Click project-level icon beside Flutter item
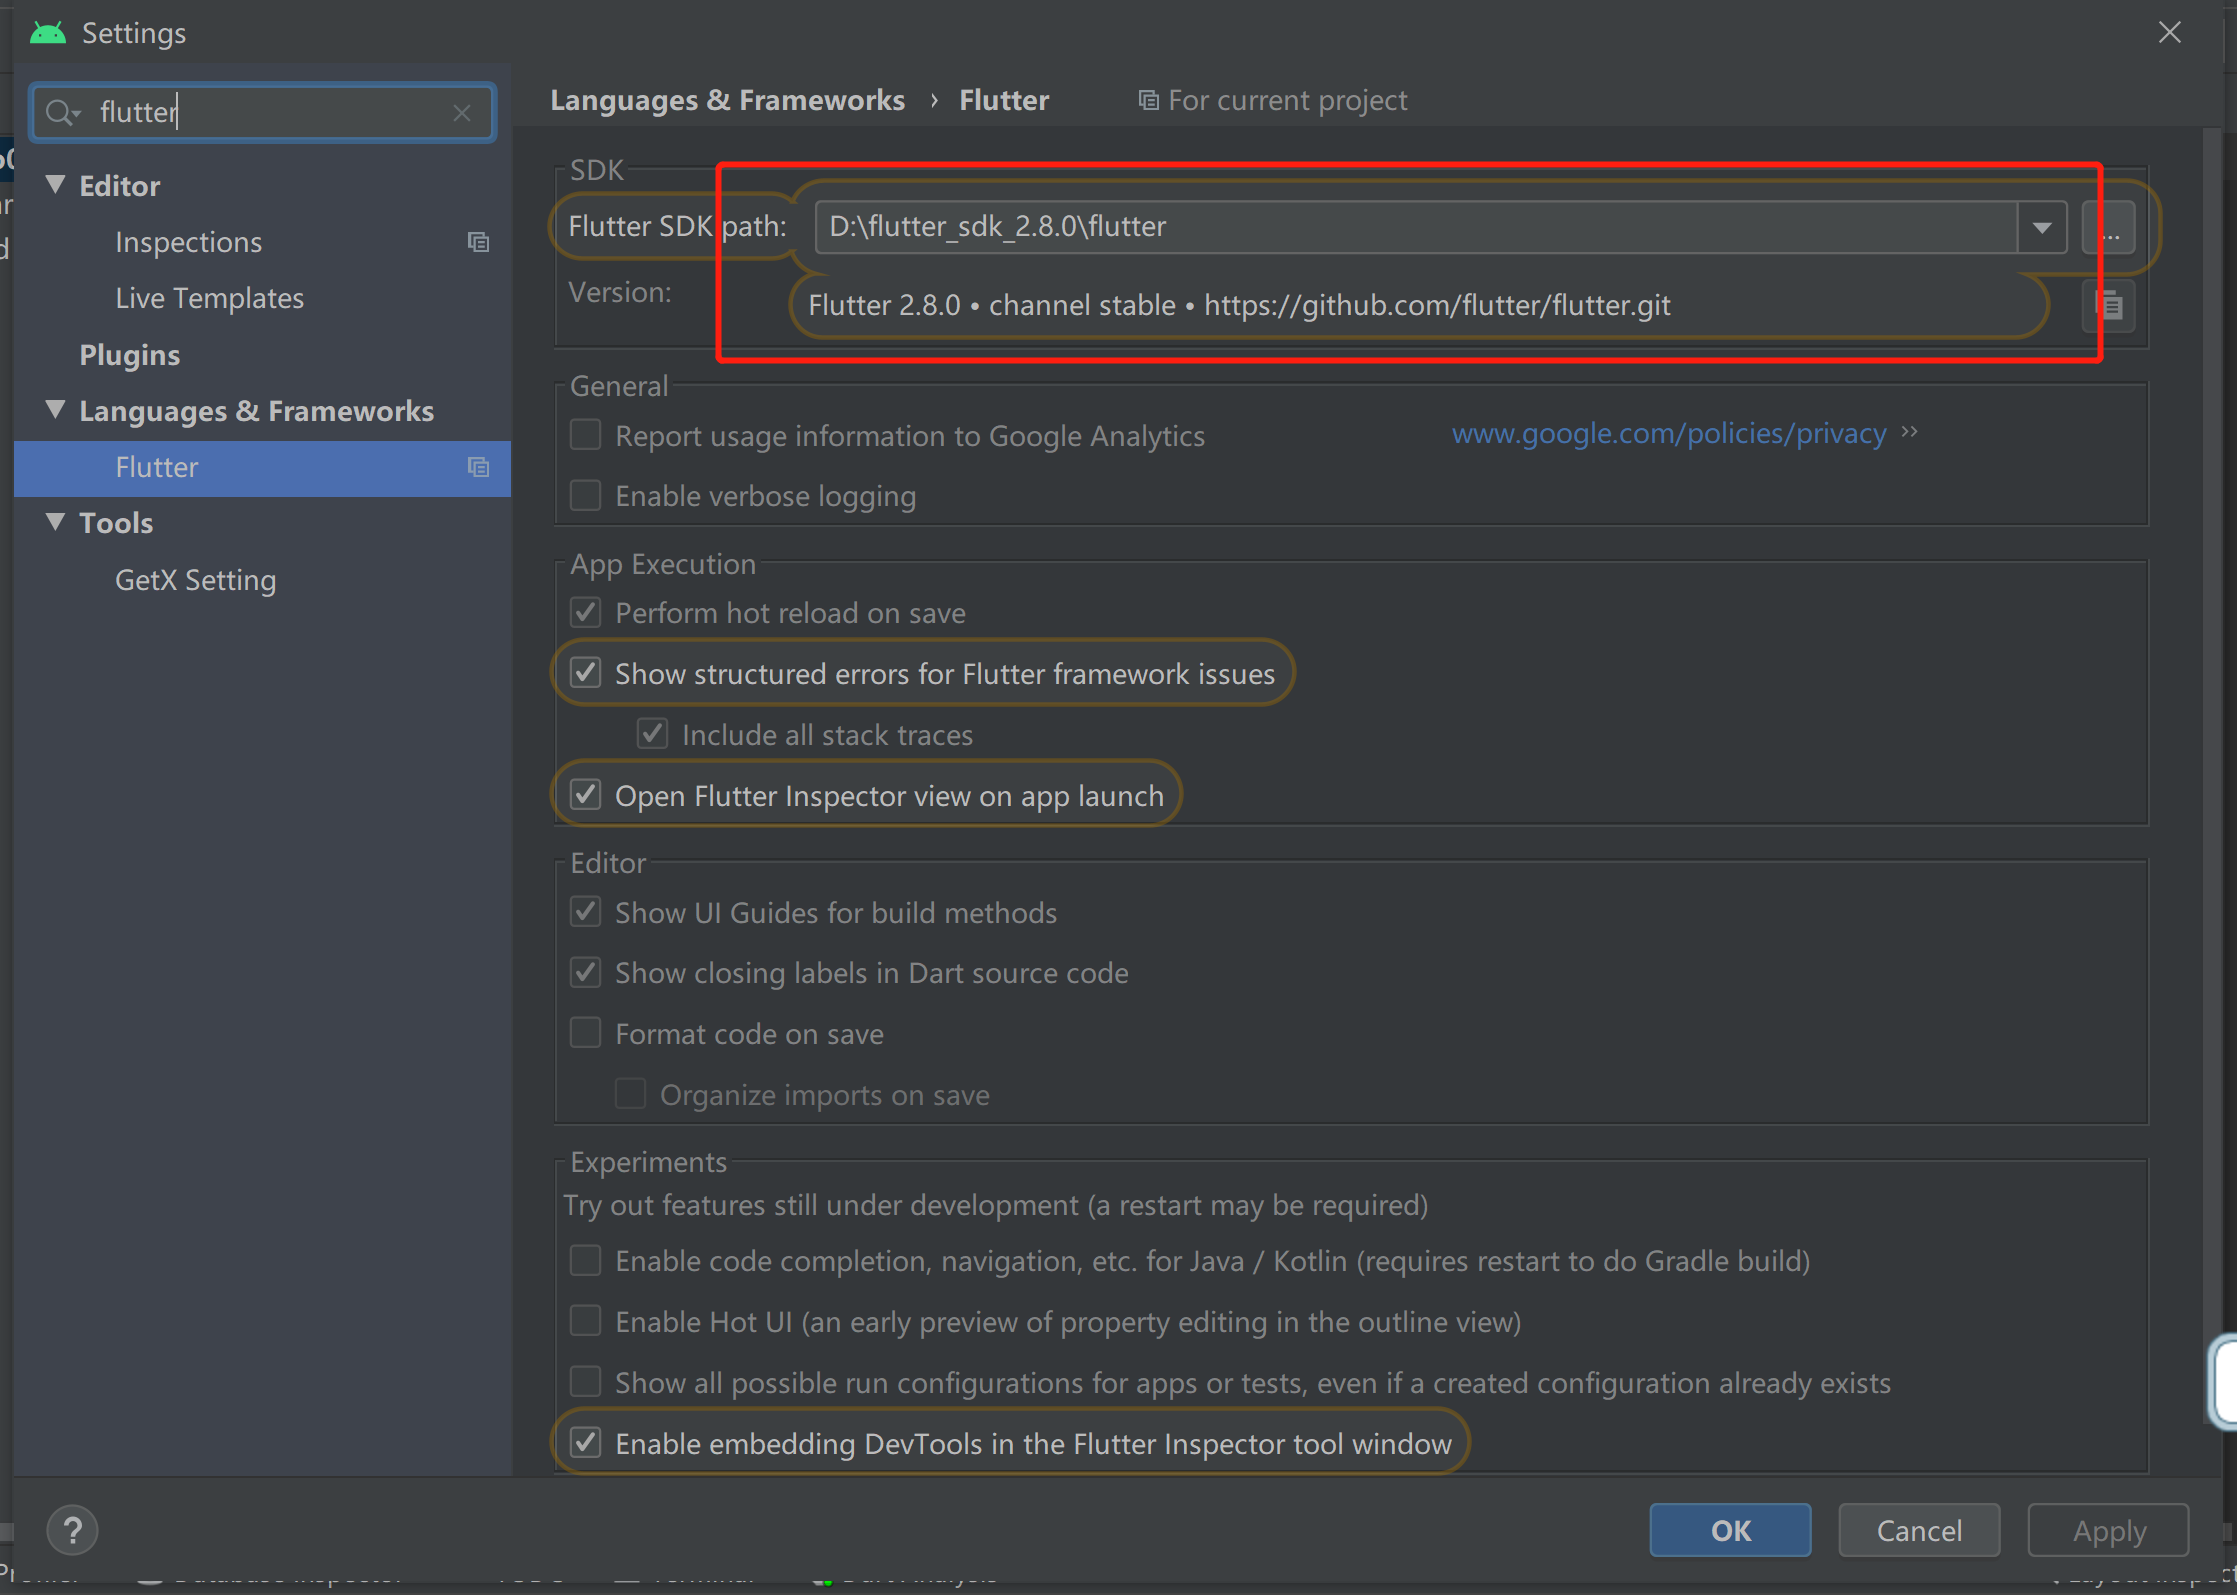 click(x=478, y=468)
